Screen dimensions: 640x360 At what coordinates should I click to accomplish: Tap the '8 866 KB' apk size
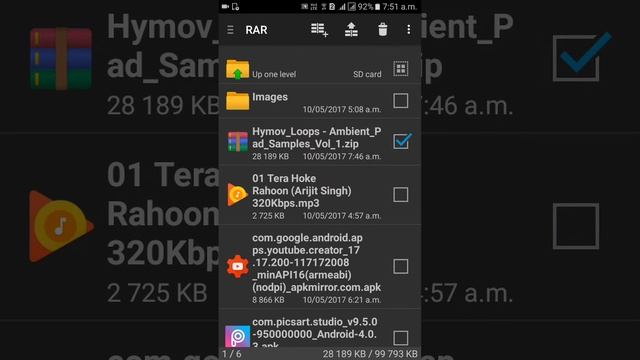click(268, 300)
